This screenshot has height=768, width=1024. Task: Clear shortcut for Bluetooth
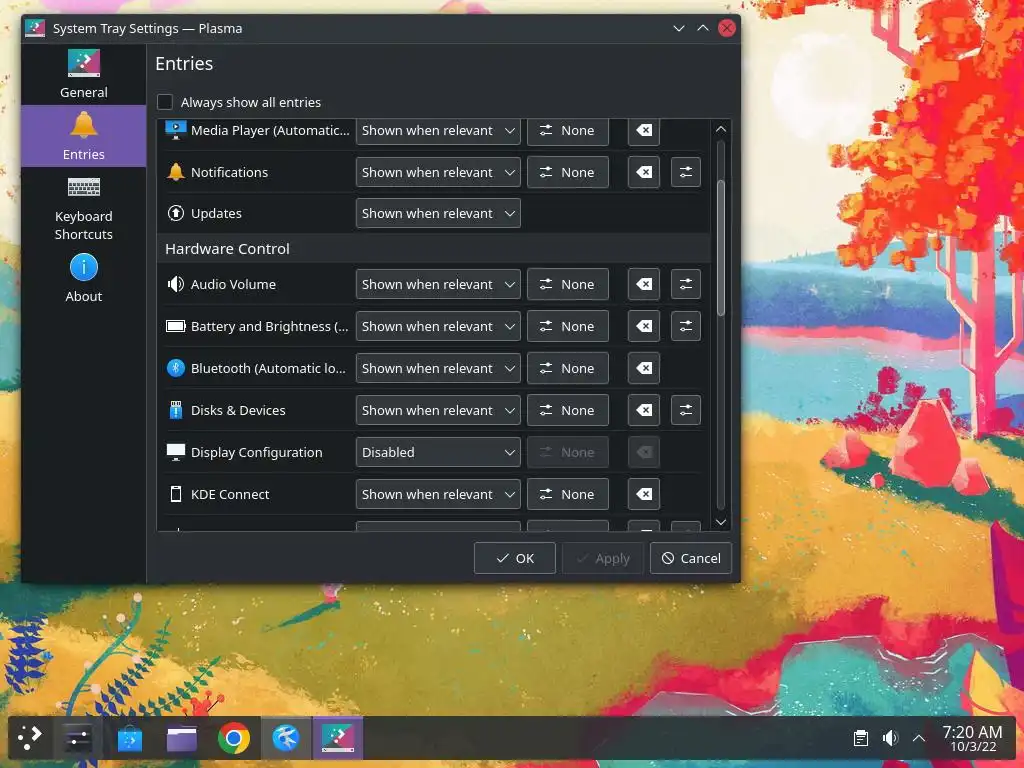(644, 368)
